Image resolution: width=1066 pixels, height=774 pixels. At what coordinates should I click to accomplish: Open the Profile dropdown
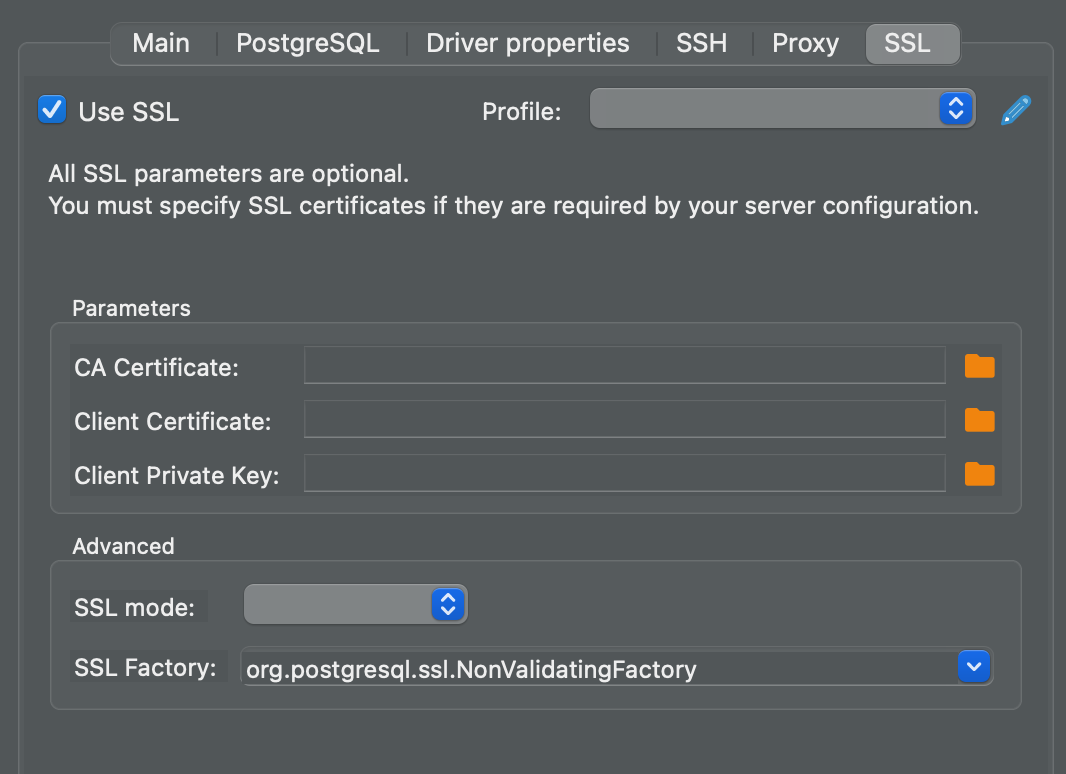click(780, 108)
